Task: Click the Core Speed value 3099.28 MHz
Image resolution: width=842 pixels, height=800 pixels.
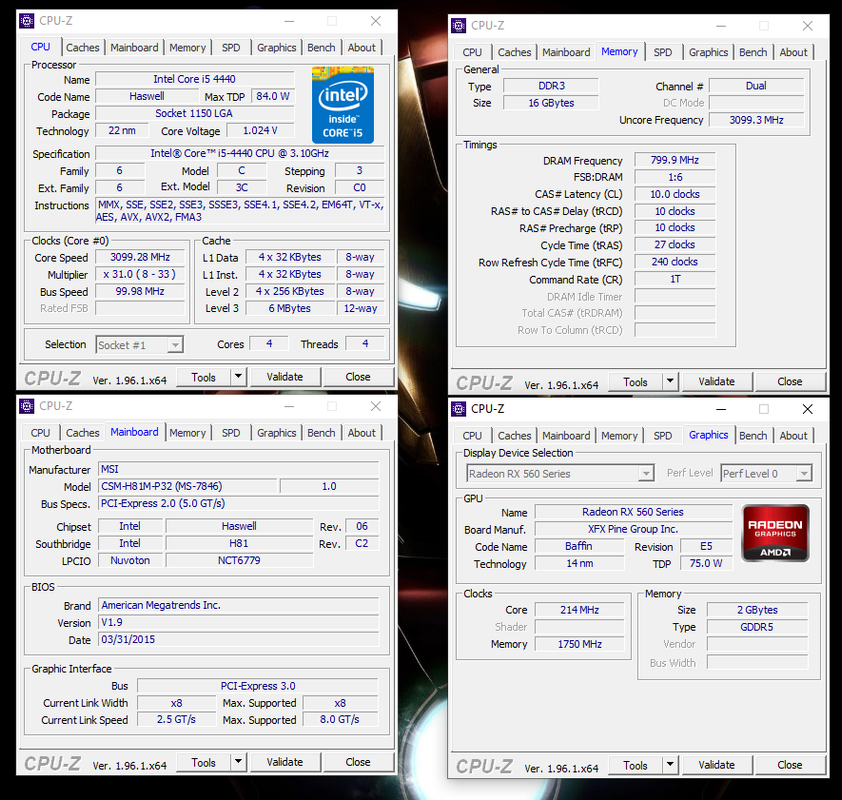Action: [140, 257]
